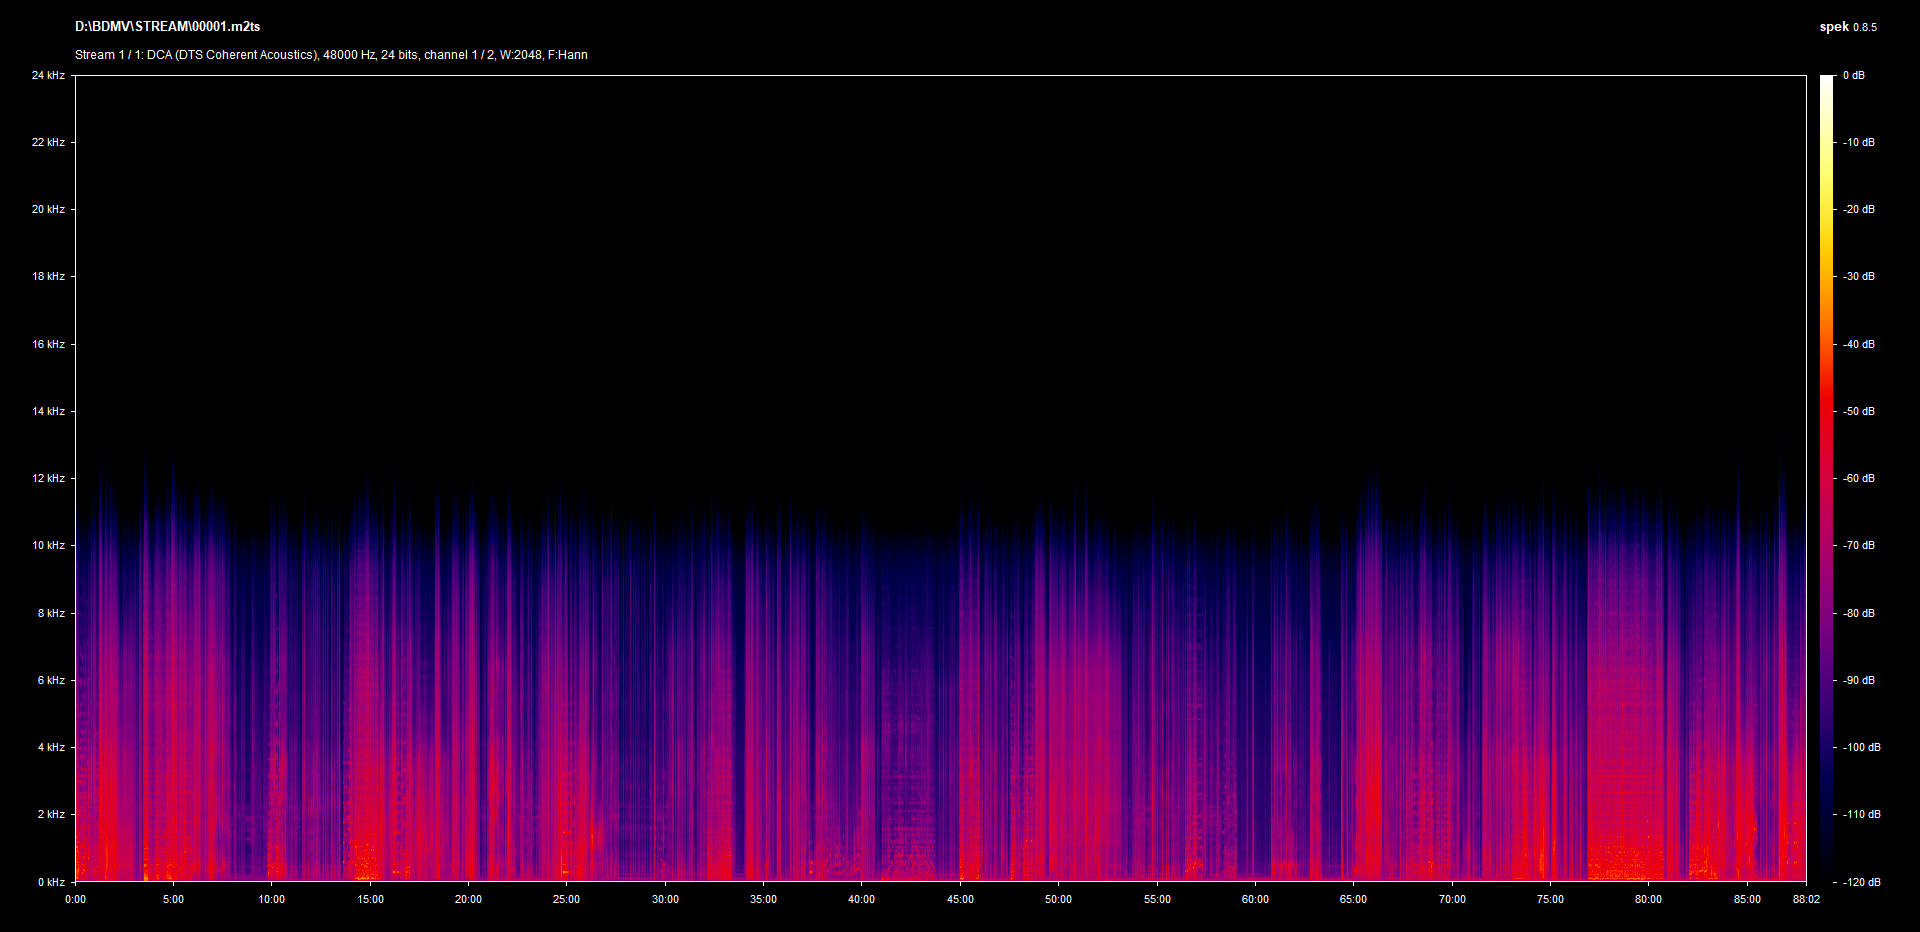The width and height of the screenshot is (1920, 932).
Task: Click the dB color gradient bar
Action: tap(1826, 478)
